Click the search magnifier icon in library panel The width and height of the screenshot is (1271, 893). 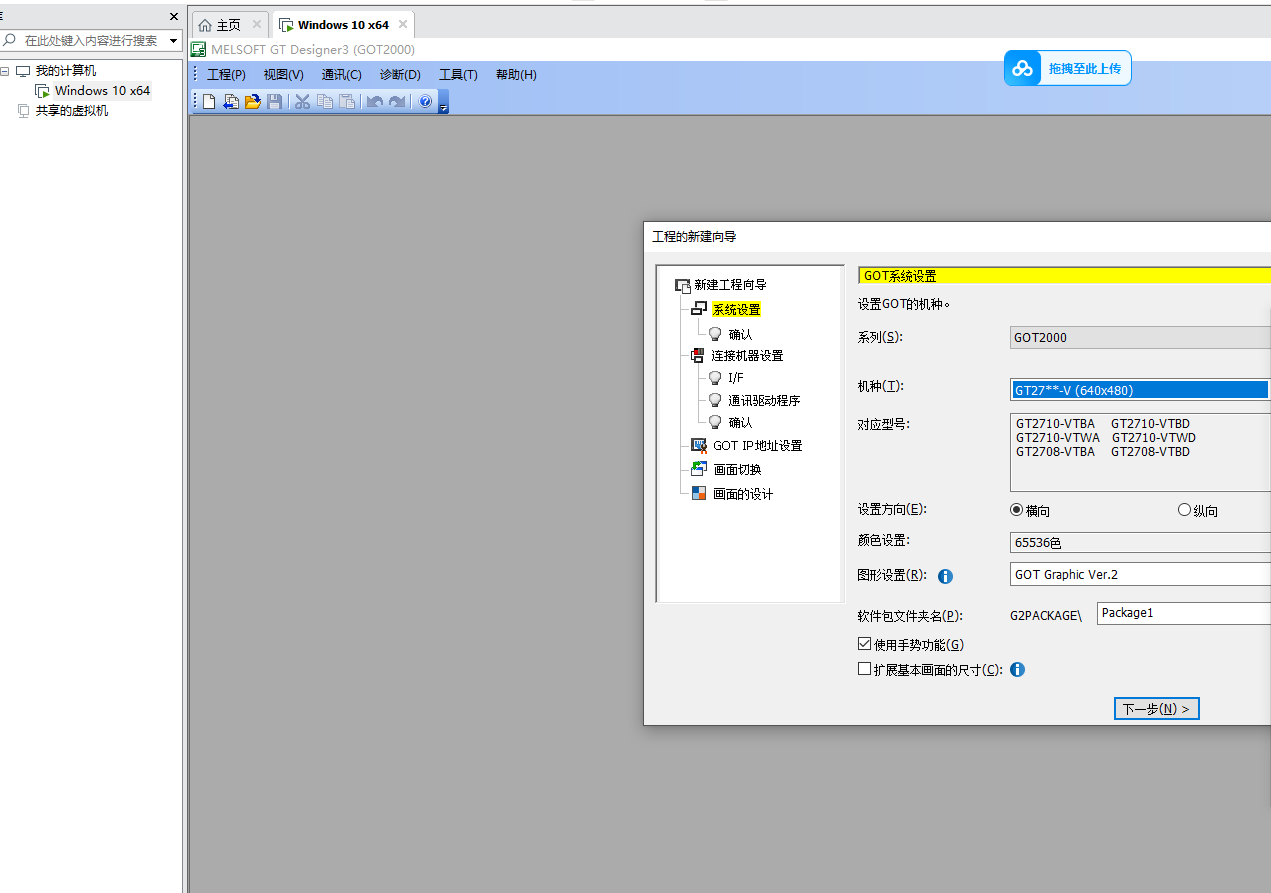(10, 40)
